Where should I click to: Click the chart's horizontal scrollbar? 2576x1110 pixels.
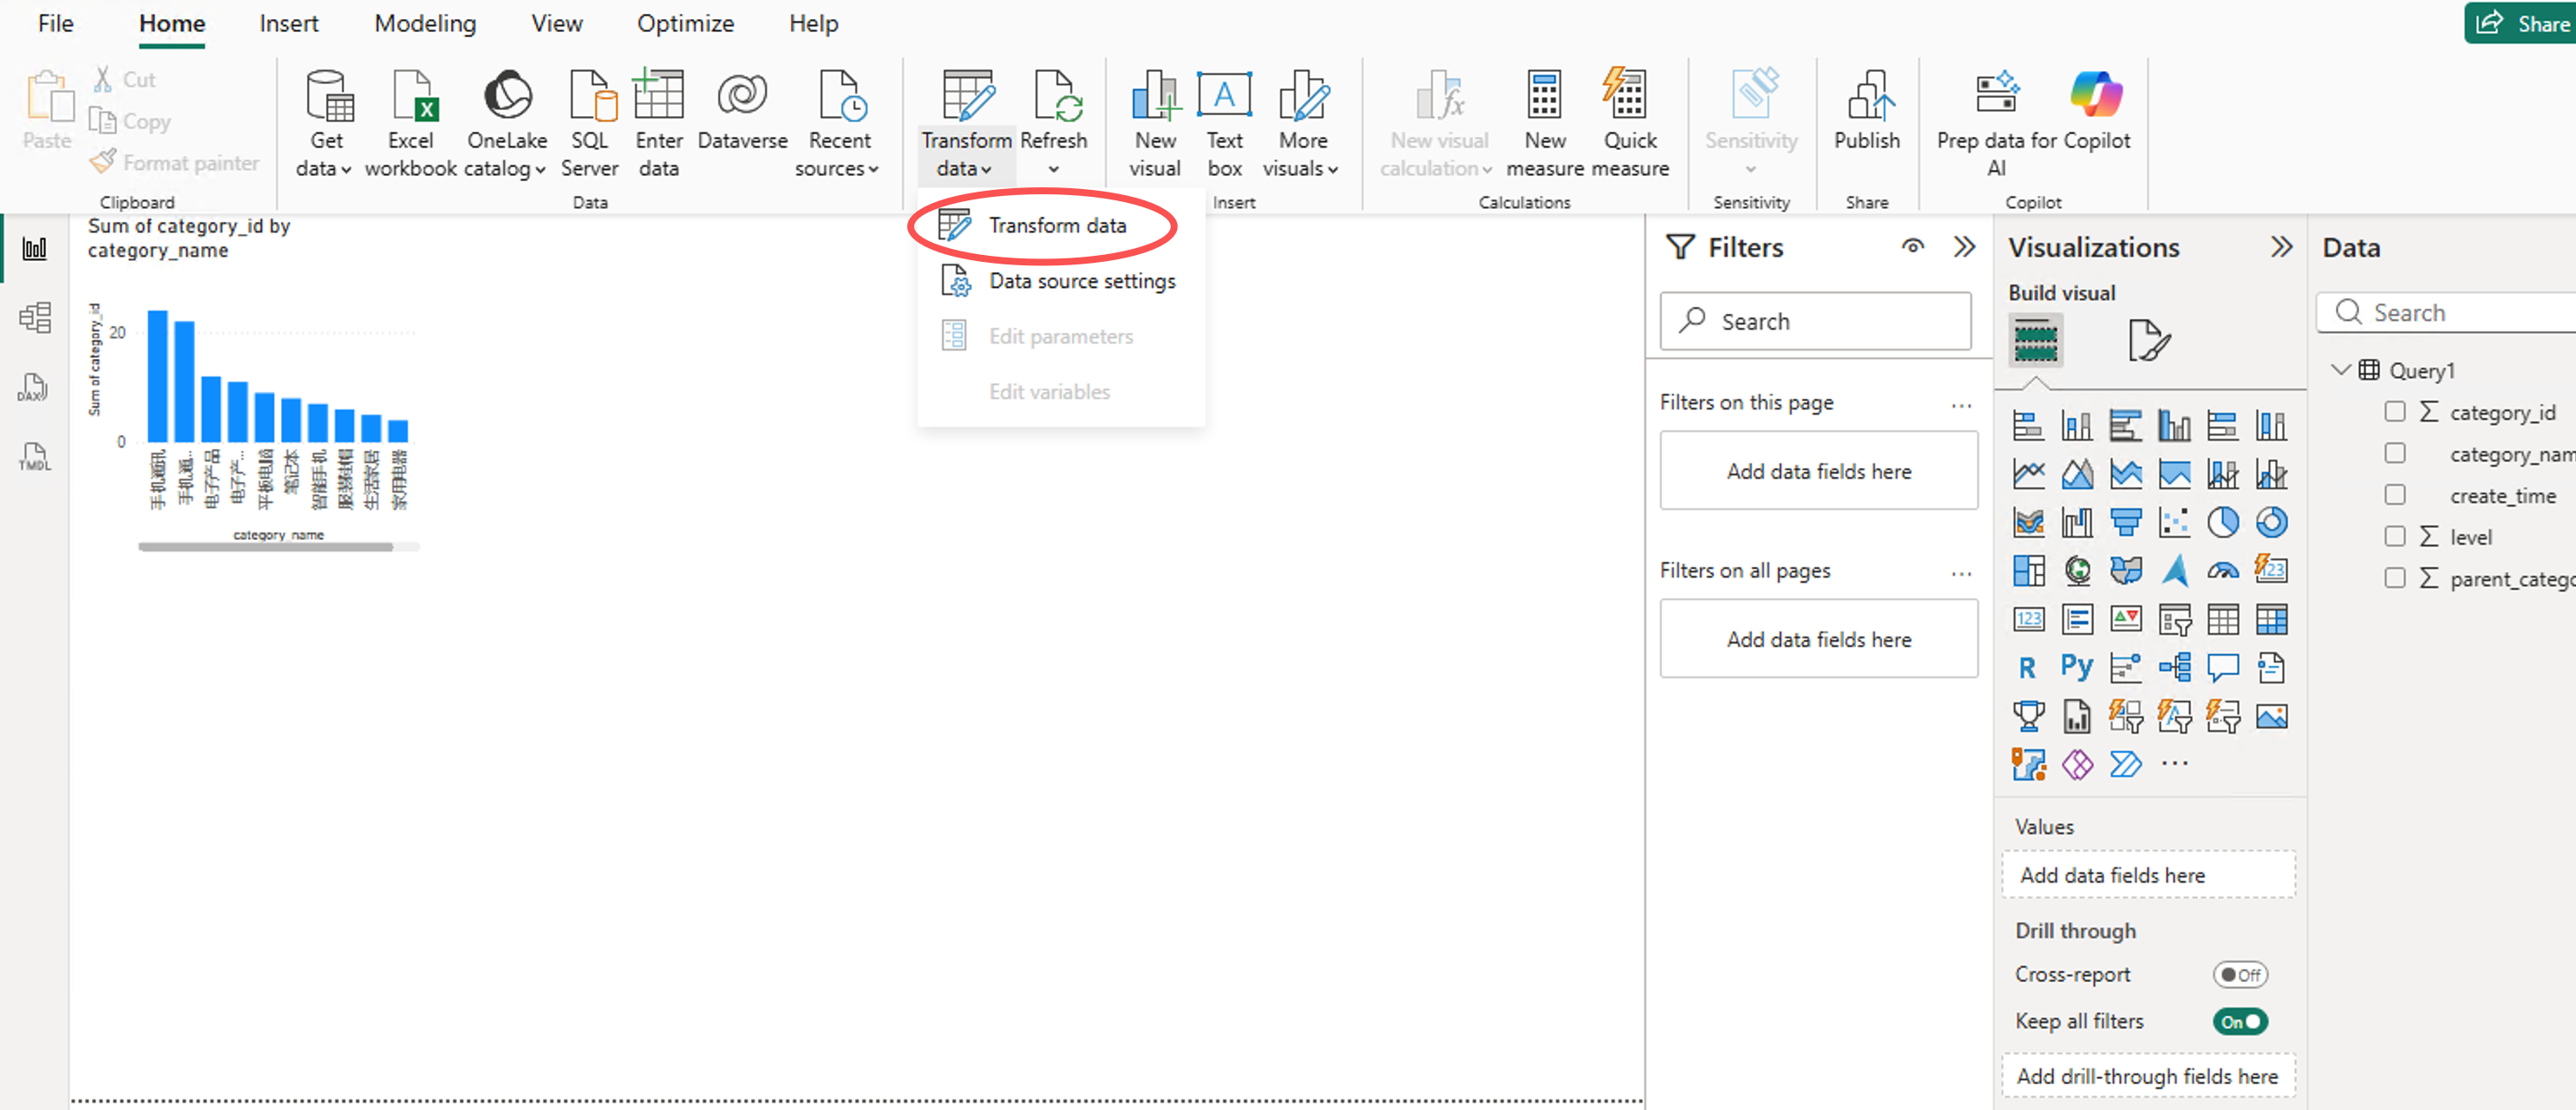tap(266, 547)
